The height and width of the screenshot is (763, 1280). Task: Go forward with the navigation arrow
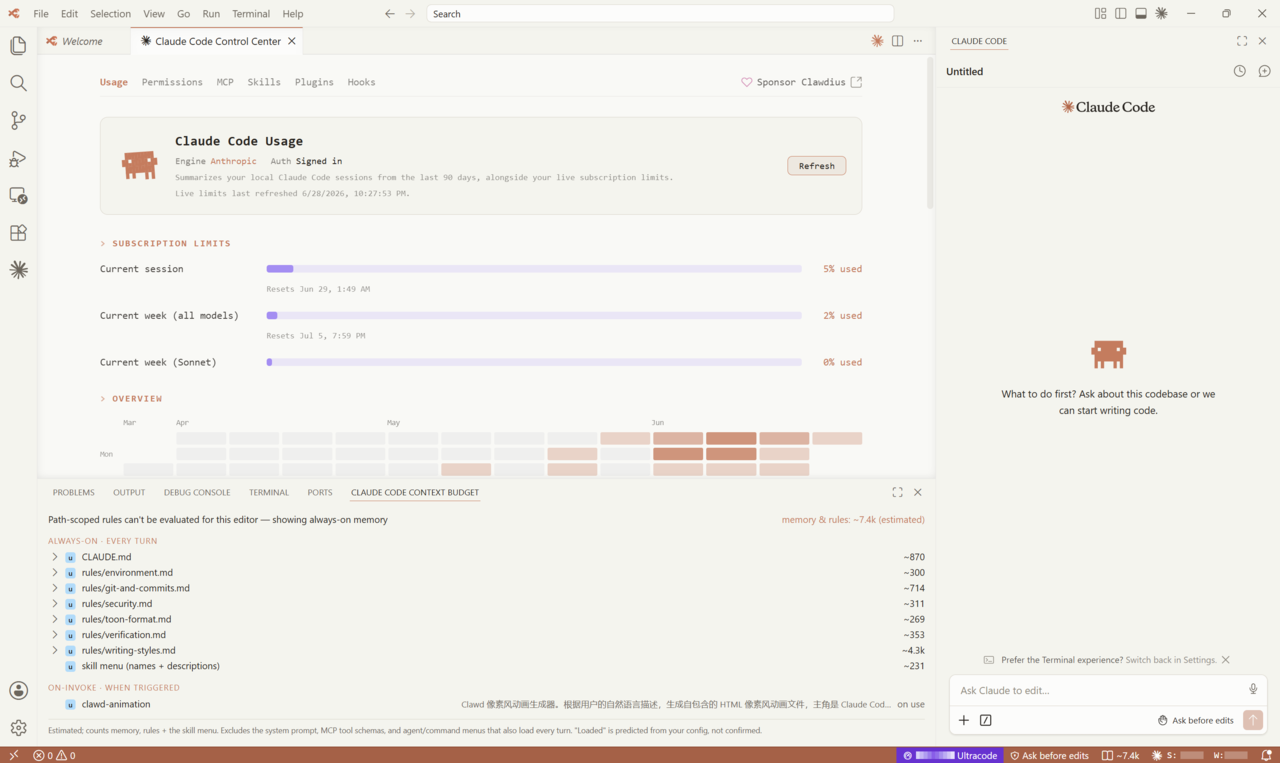411,14
